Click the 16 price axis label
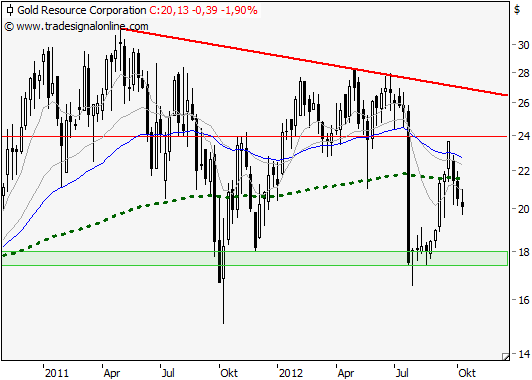This screenshot has height=380, width=532. pos(523,300)
